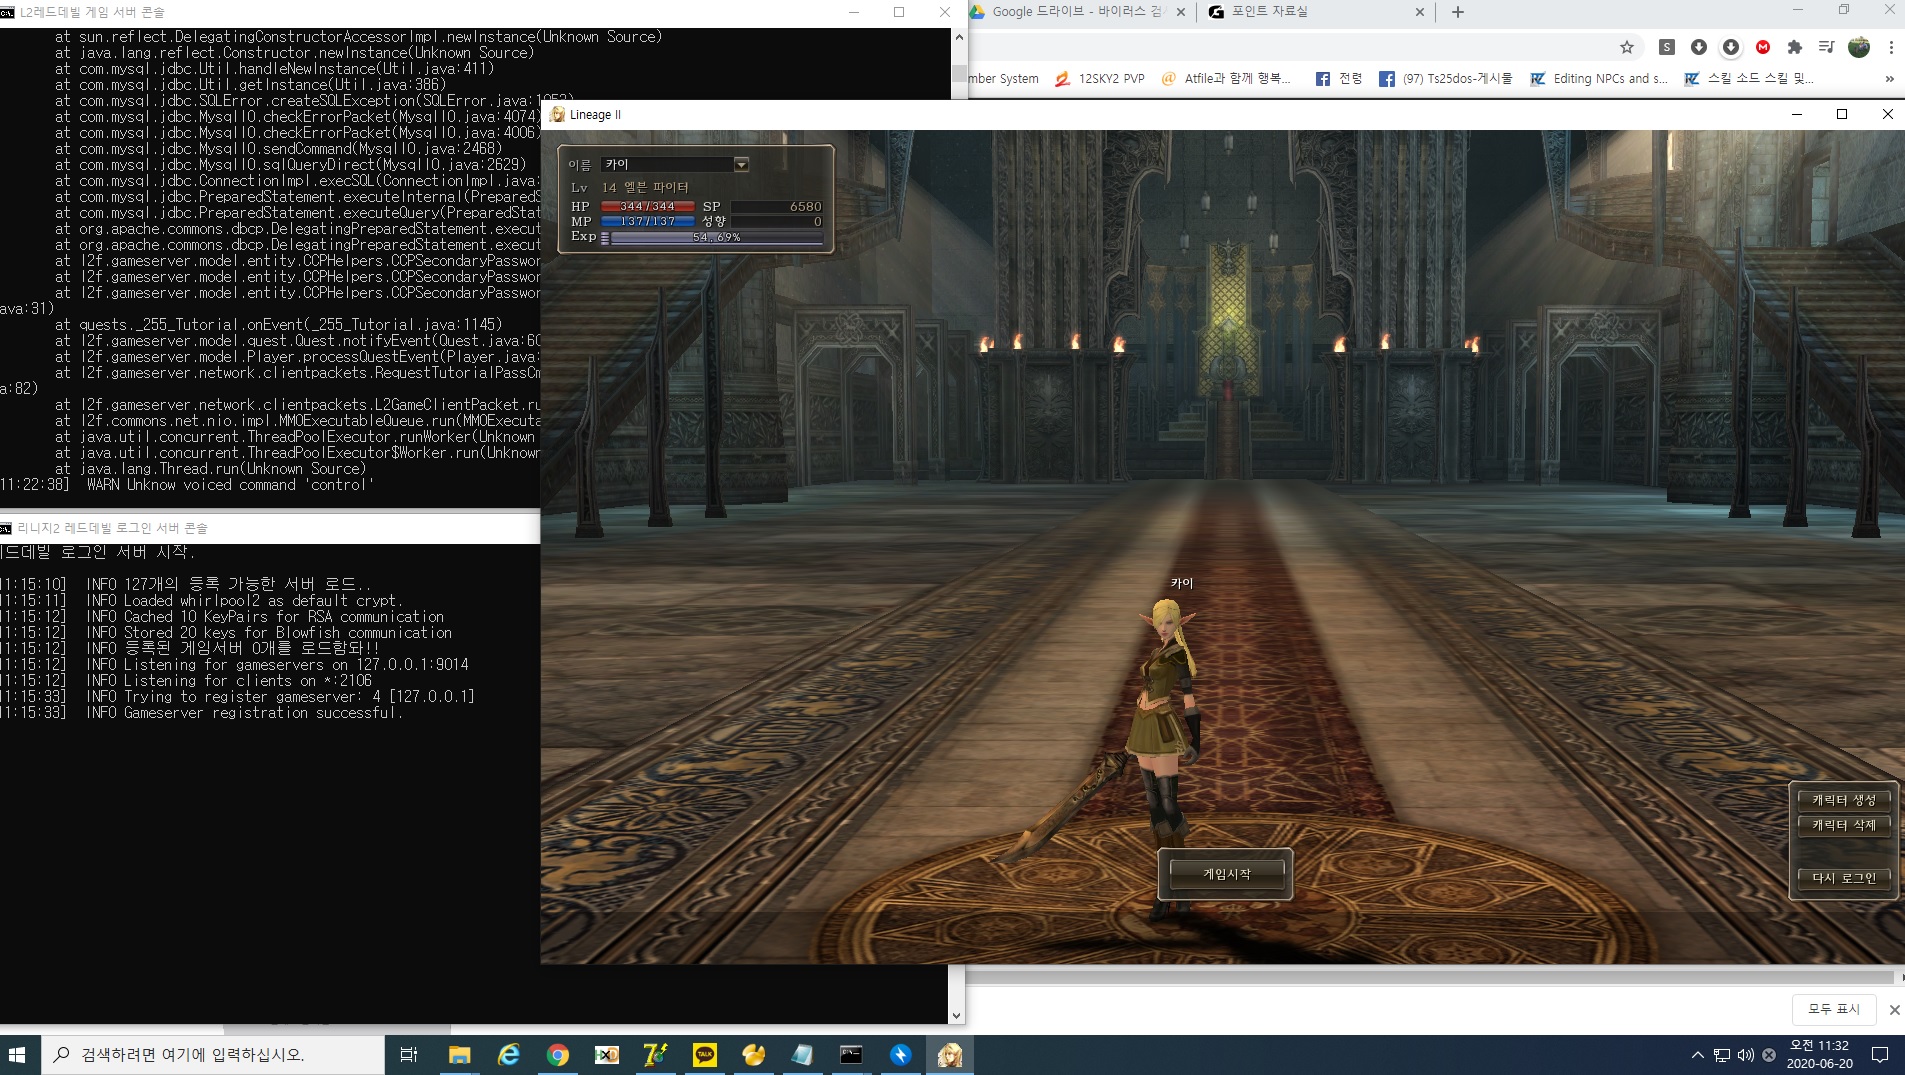
Task: Open a new Chrome tab
Action: (1458, 12)
